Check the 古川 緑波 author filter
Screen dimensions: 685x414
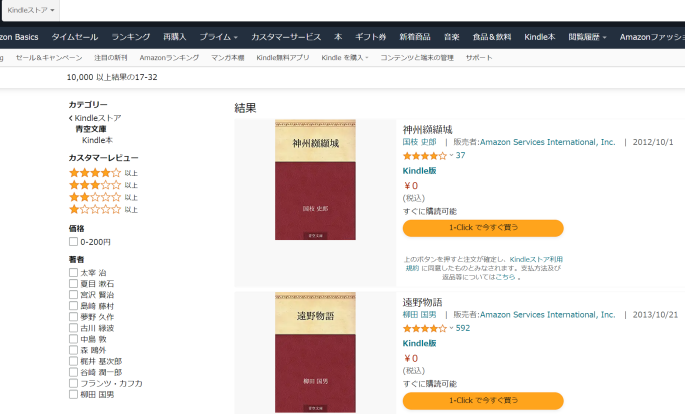(73, 328)
